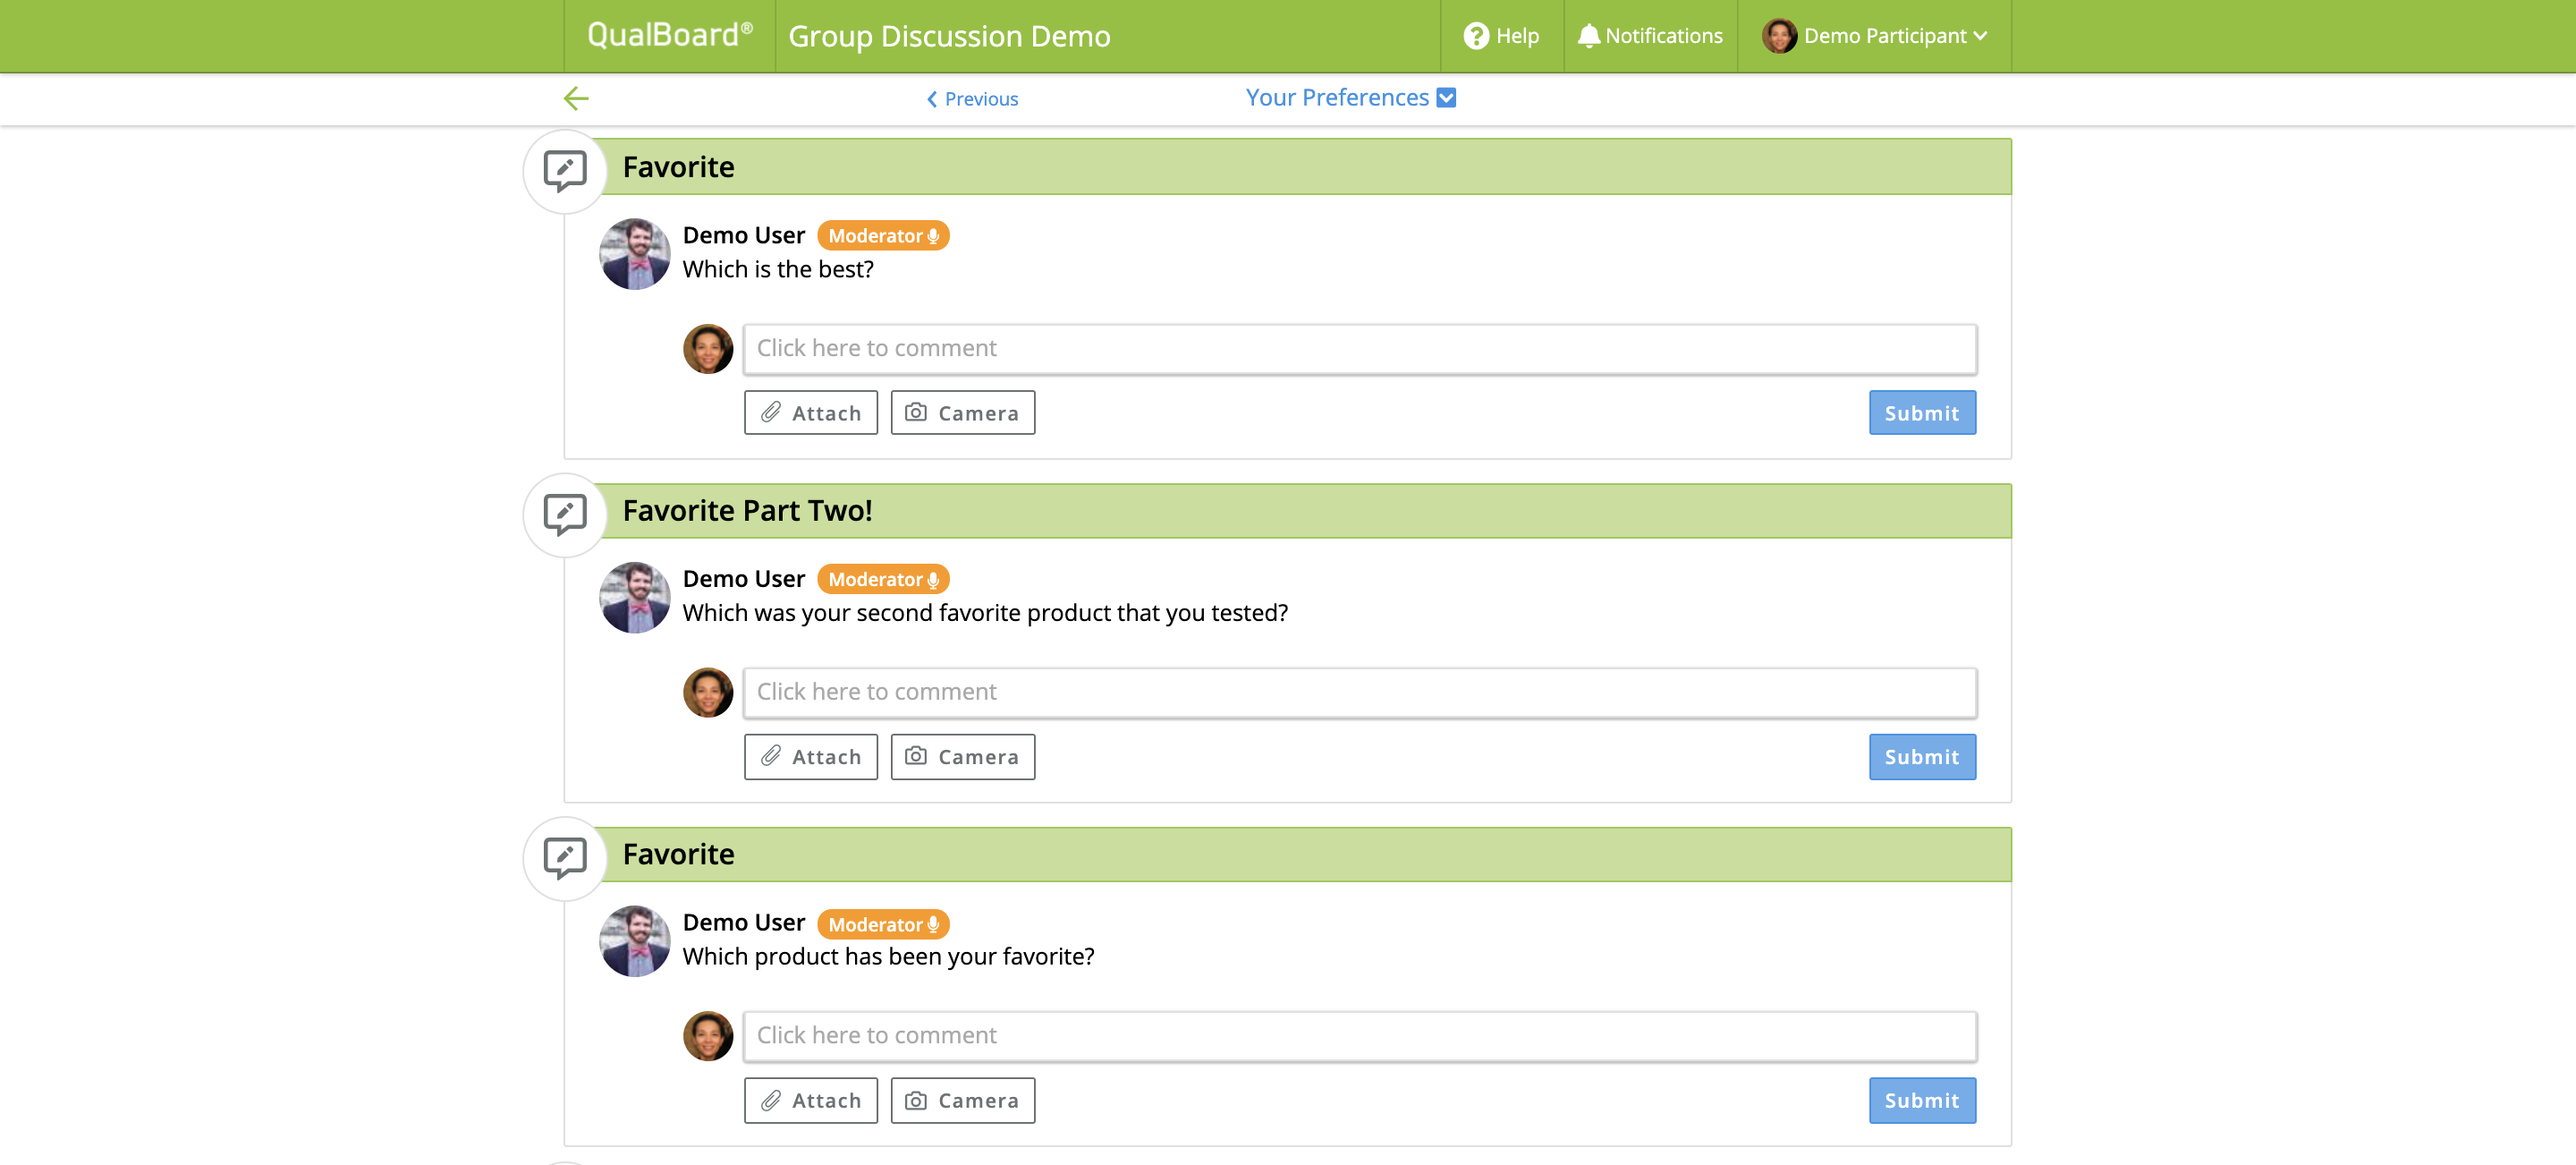Click discussion icon beside Favorite Part Two!
2576x1165 pixels.
[565, 514]
